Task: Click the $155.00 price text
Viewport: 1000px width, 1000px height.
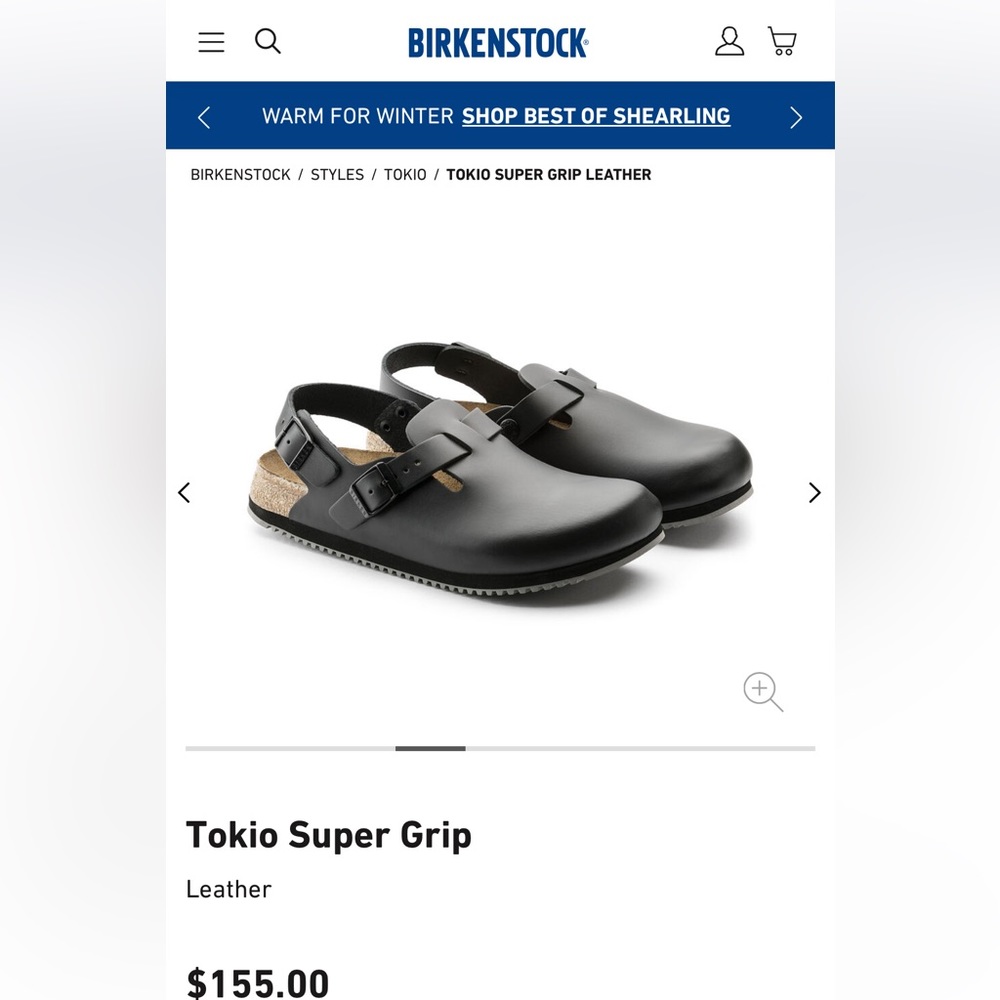Action: coord(257,983)
